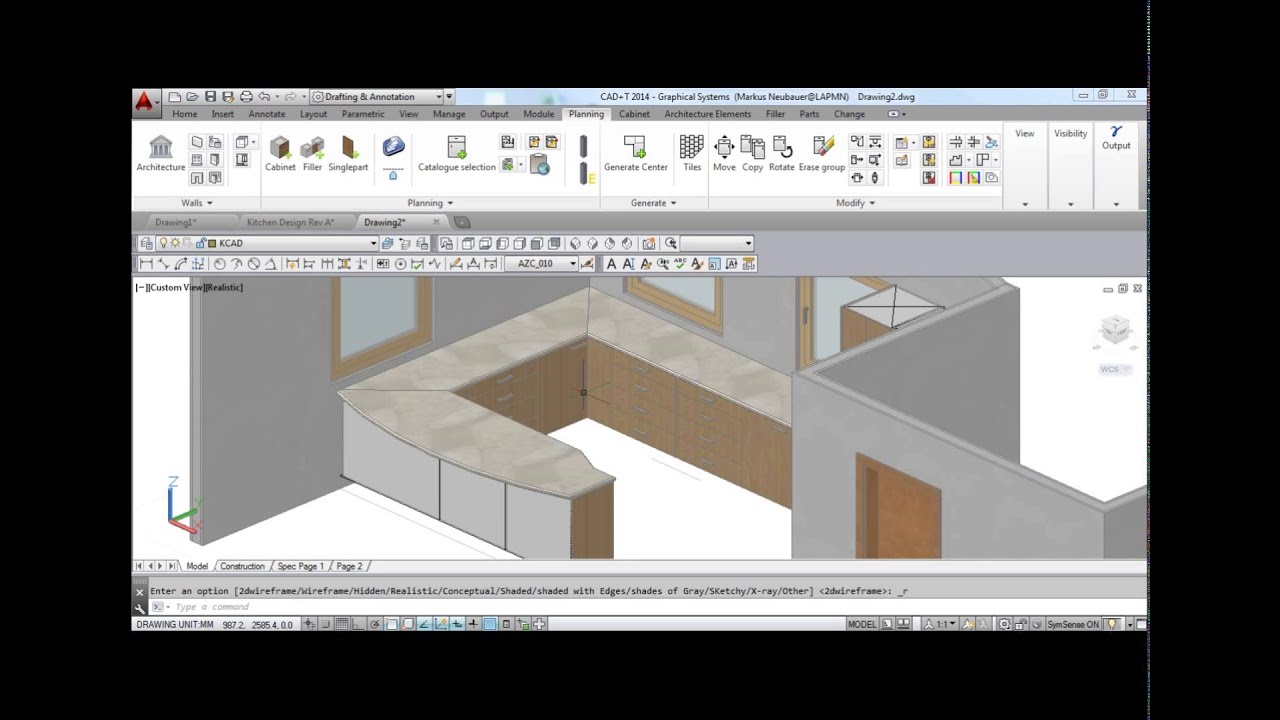Click the empty dropdown field beside zoom icon
1280x720 pixels.
pyautogui.click(x=716, y=243)
